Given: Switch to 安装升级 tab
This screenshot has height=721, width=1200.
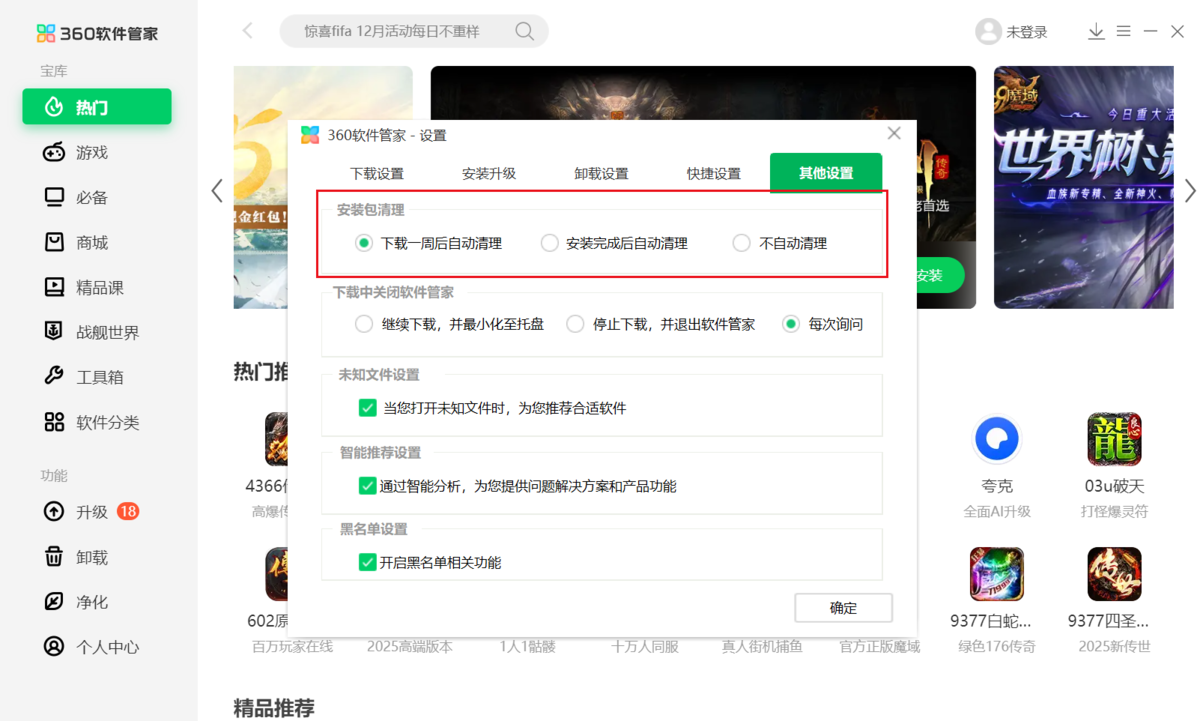Looking at the screenshot, I should pos(489,173).
